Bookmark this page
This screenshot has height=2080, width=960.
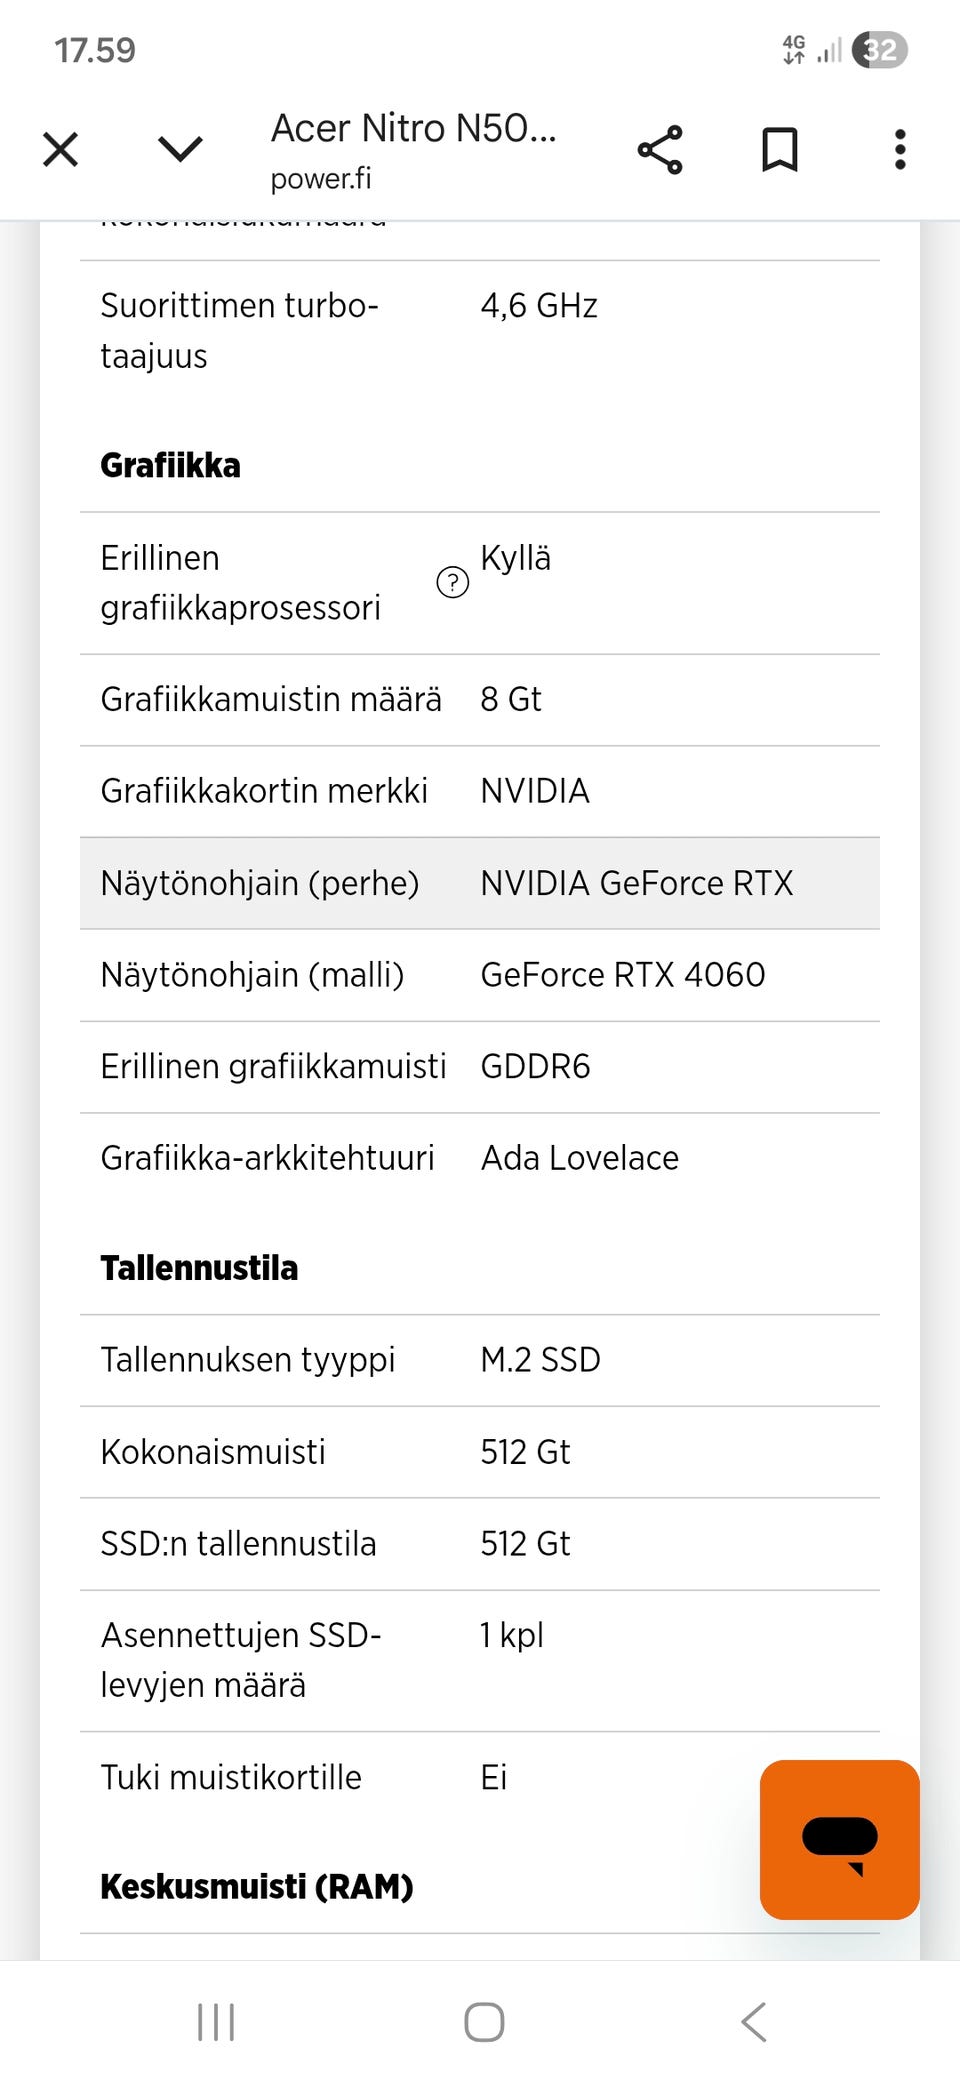click(x=780, y=150)
